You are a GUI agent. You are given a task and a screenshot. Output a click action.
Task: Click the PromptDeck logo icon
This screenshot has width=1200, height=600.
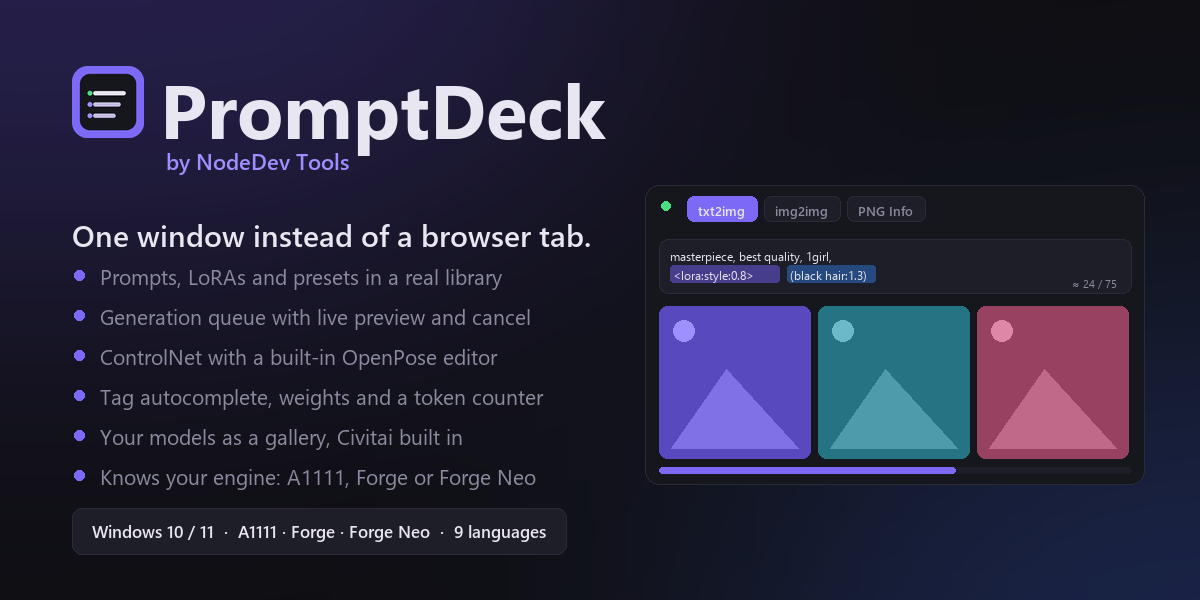click(x=108, y=102)
